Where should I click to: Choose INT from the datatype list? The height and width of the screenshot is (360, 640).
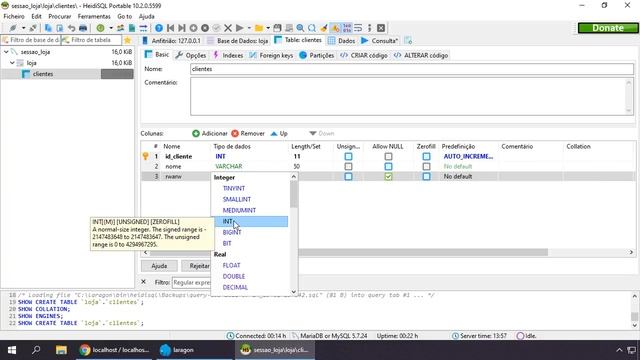[249, 222]
